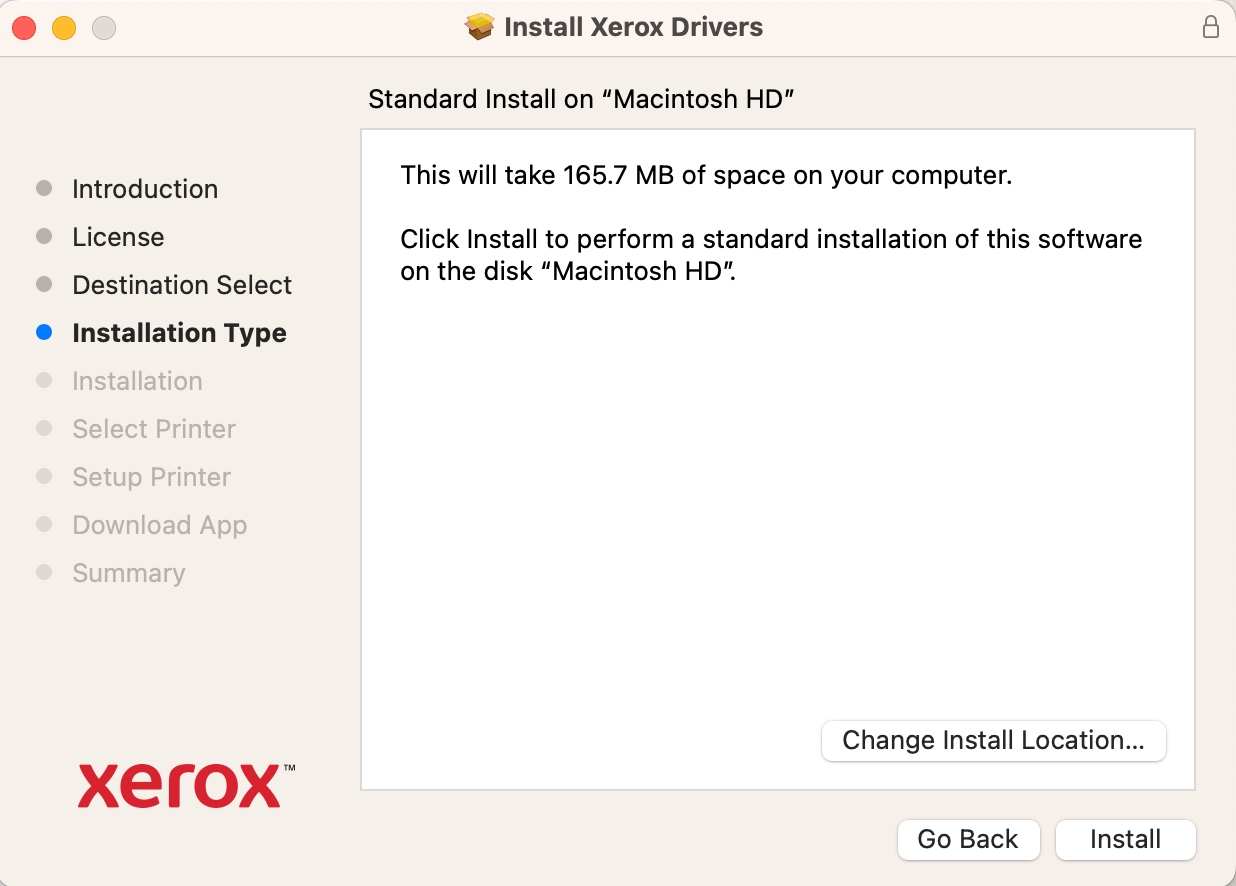
Task: Click the highlighted Installation Type label
Action: point(179,332)
